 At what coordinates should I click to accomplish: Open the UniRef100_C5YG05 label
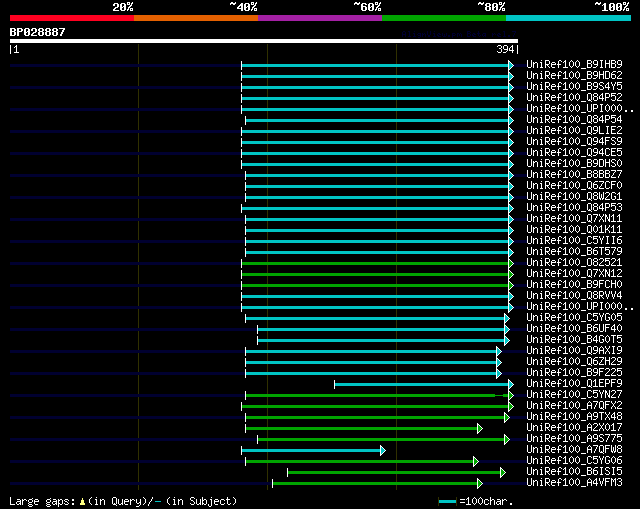click(574, 318)
